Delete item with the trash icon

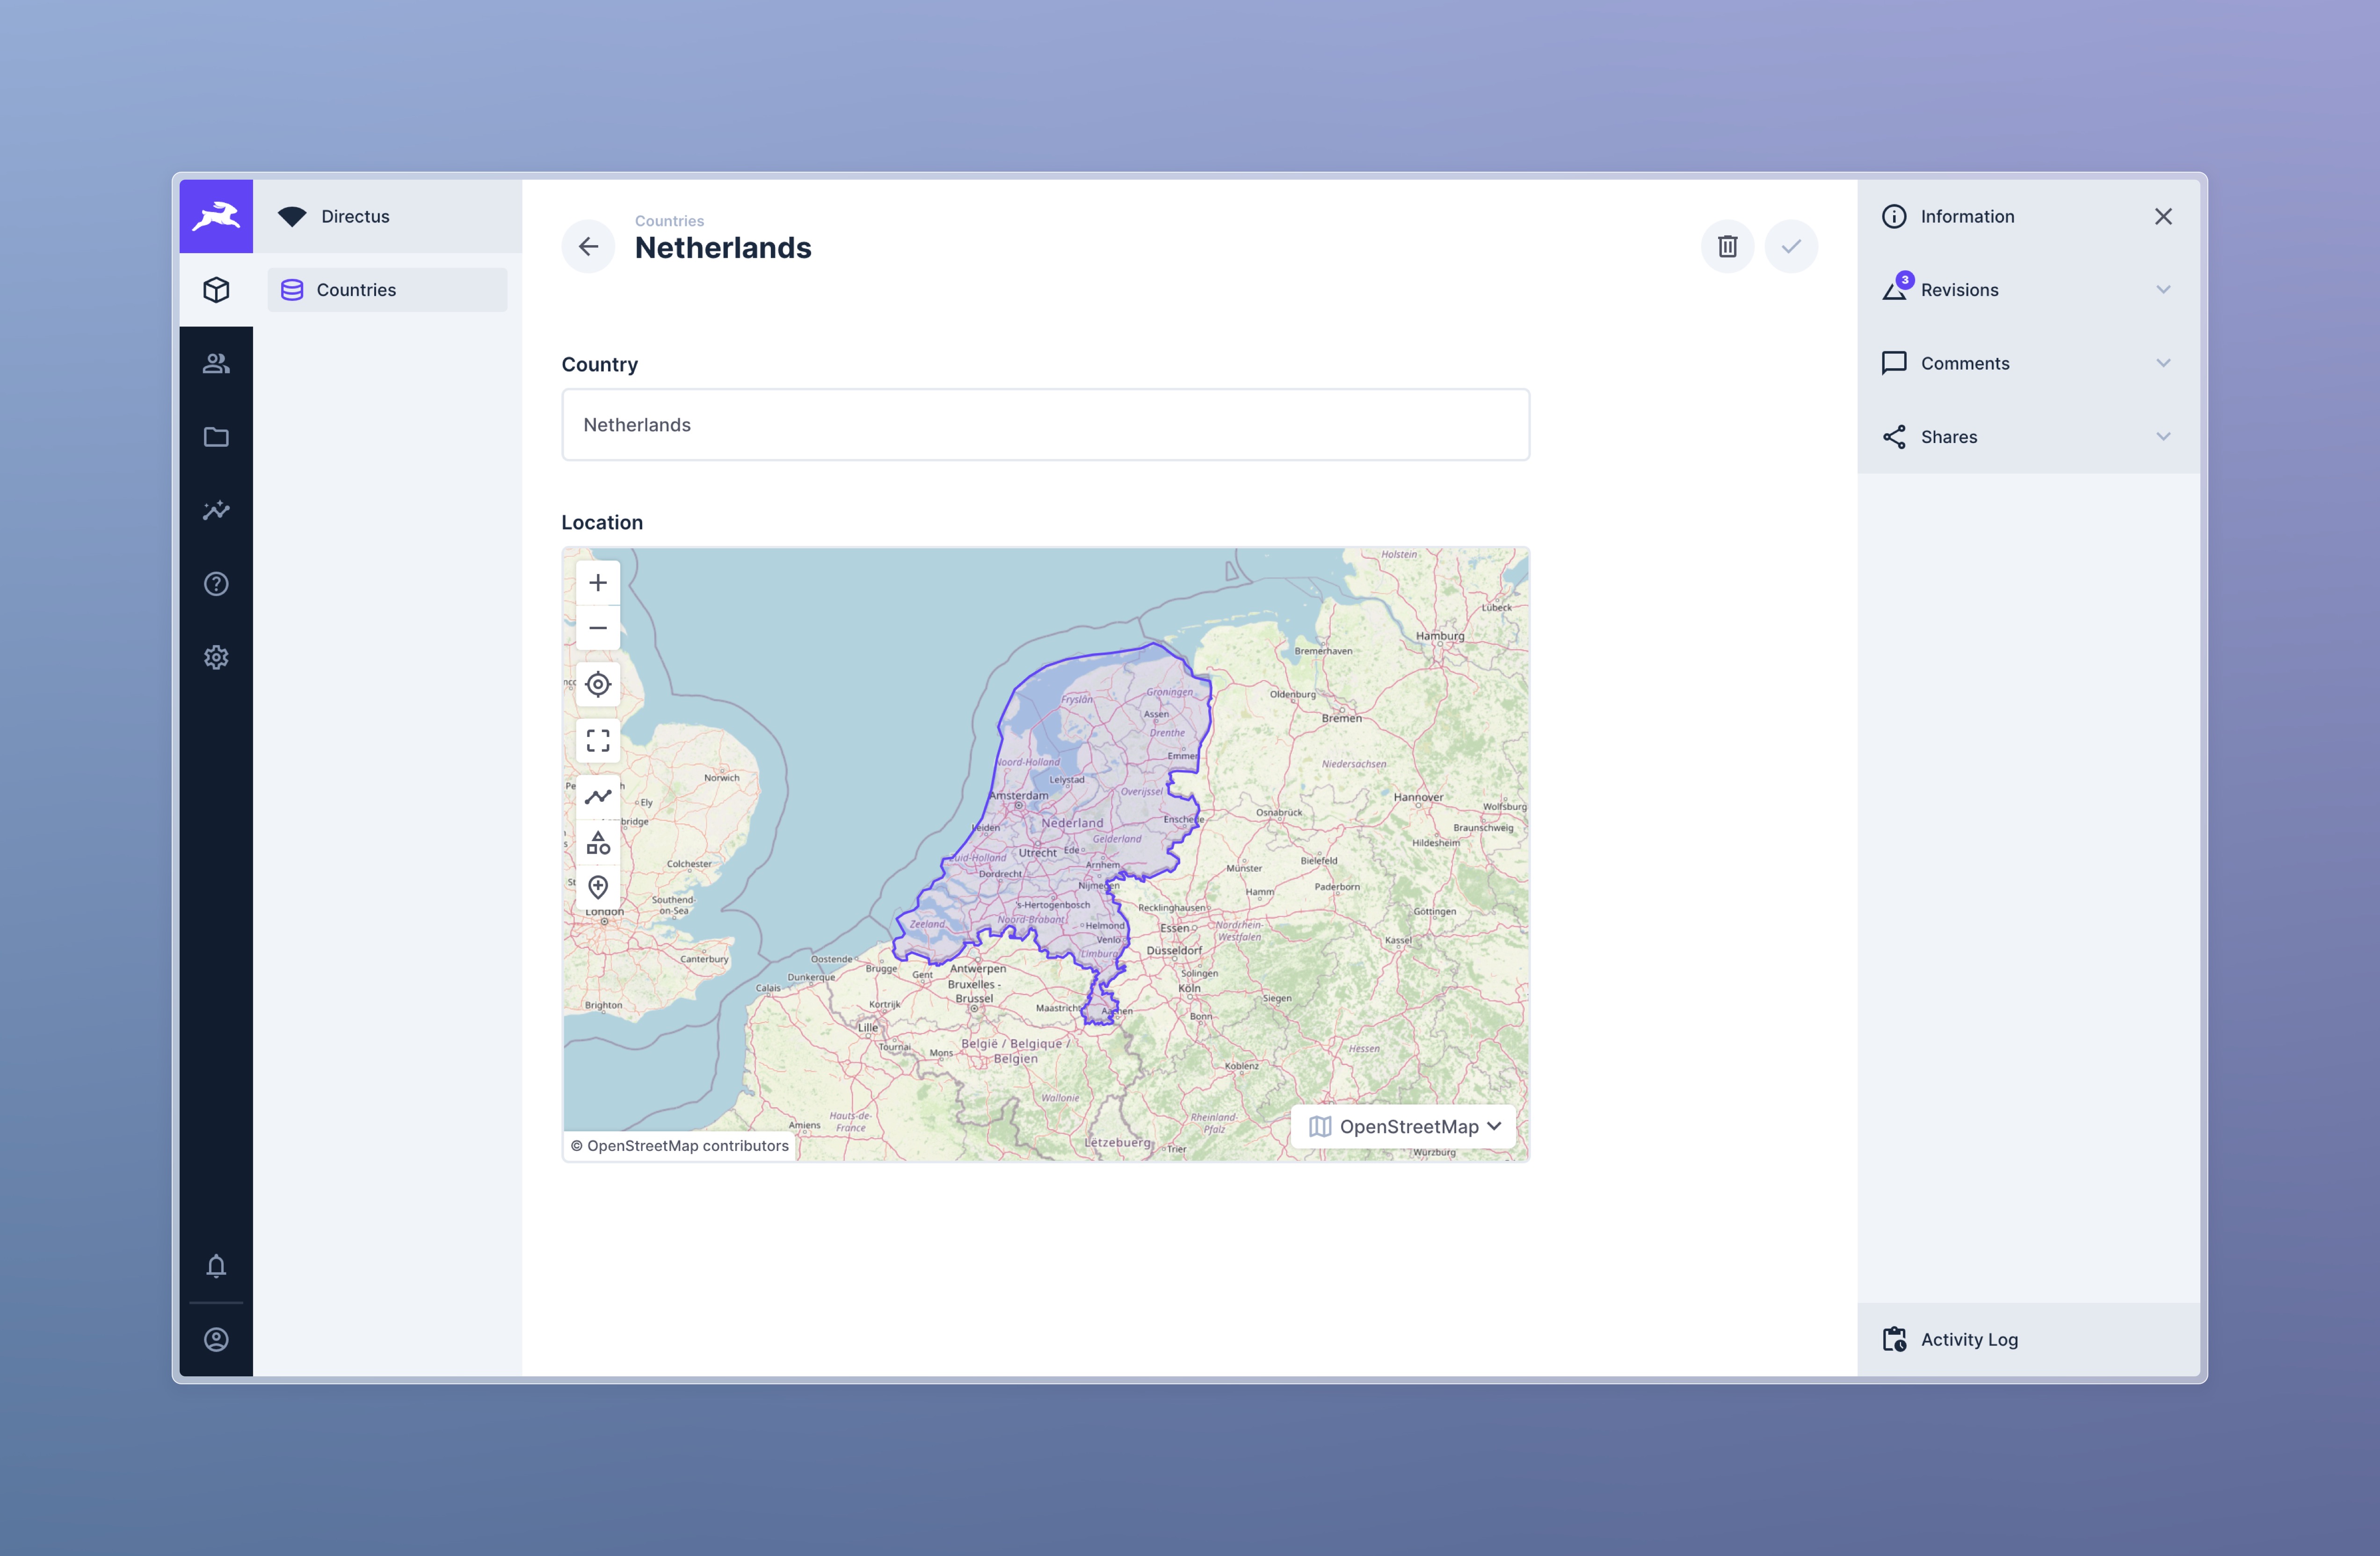pos(1727,246)
